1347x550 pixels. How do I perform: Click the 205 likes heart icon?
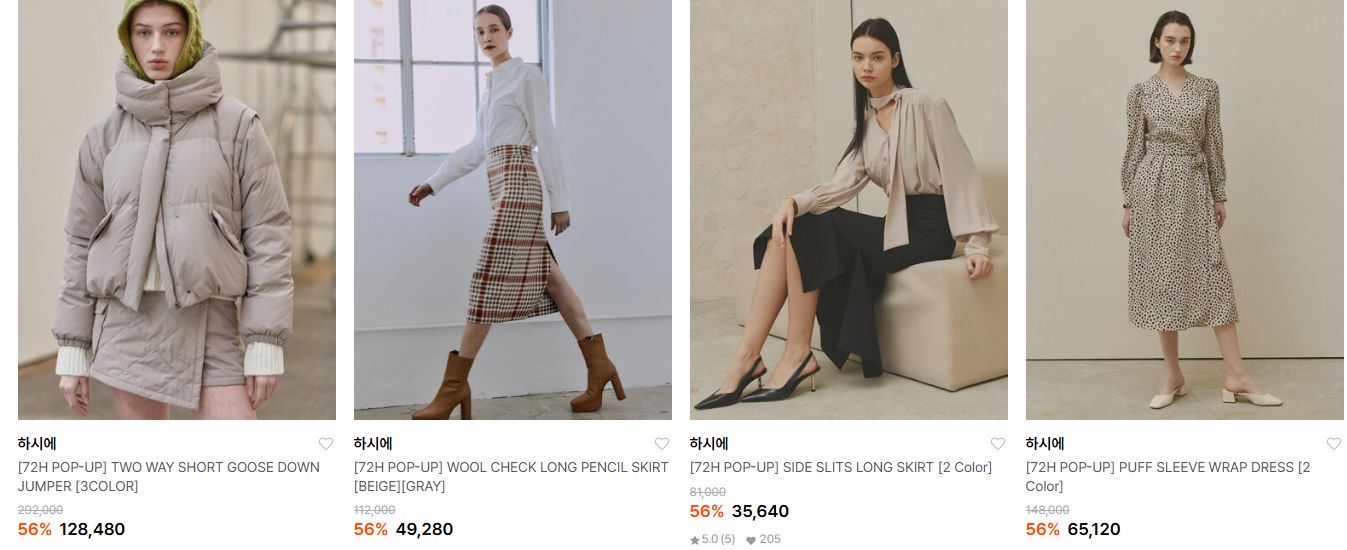751,540
